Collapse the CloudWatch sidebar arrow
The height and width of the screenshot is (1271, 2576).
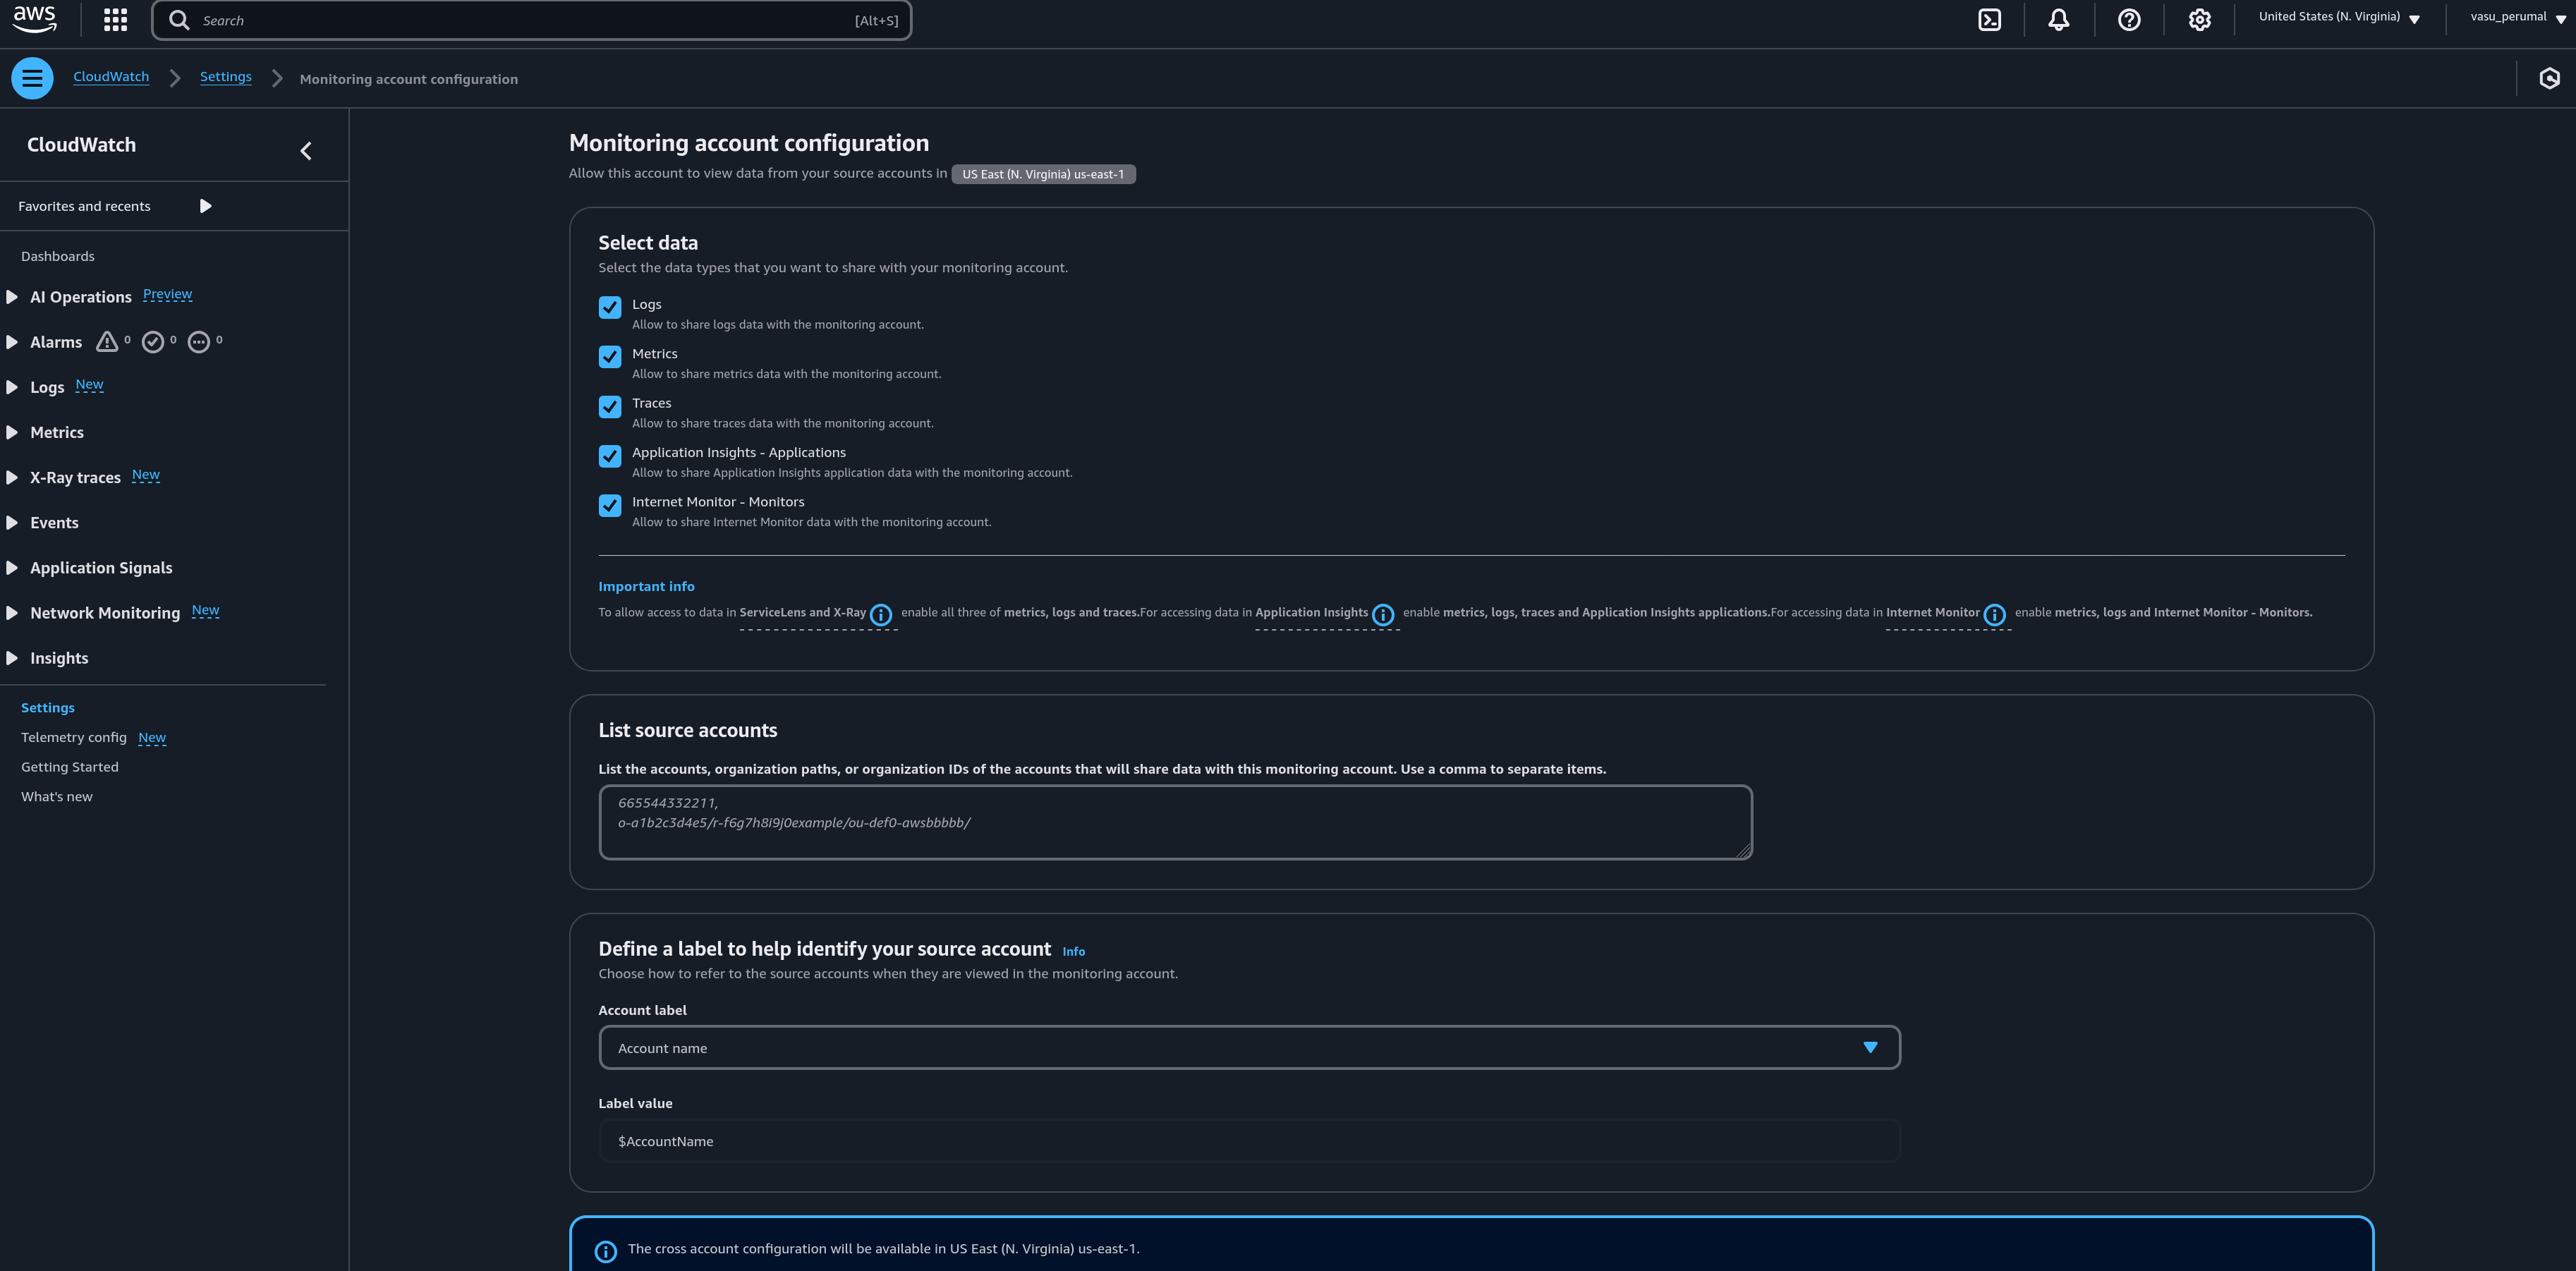(x=306, y=151)
